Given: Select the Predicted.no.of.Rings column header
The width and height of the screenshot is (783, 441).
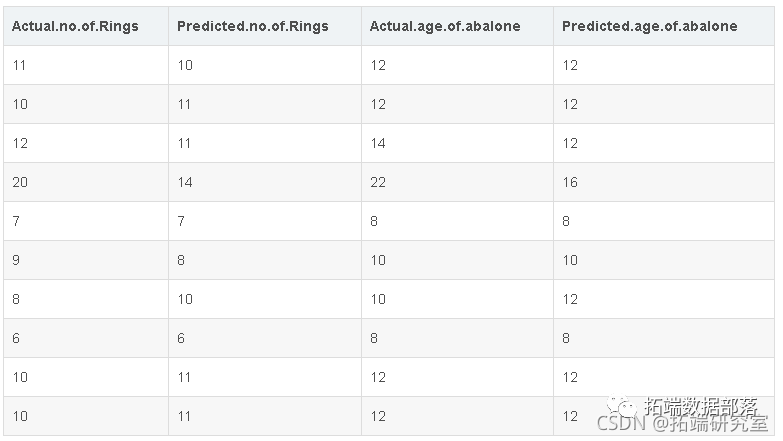Looking at the screenshot, I should (252, 26).
